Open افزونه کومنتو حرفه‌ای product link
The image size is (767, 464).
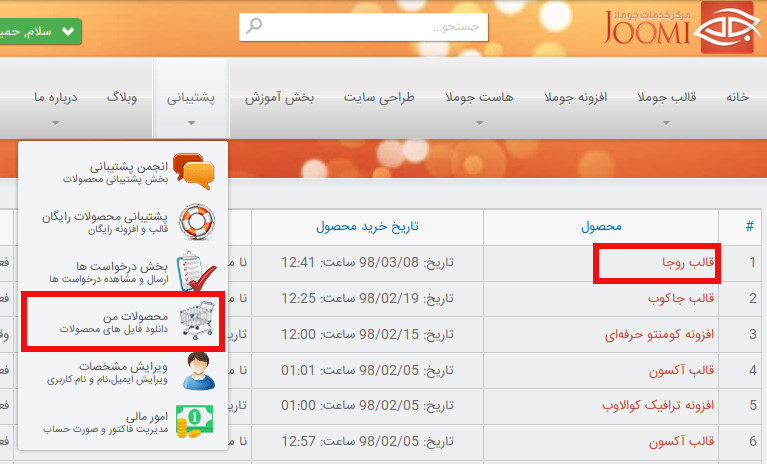[x=659, y=334]
